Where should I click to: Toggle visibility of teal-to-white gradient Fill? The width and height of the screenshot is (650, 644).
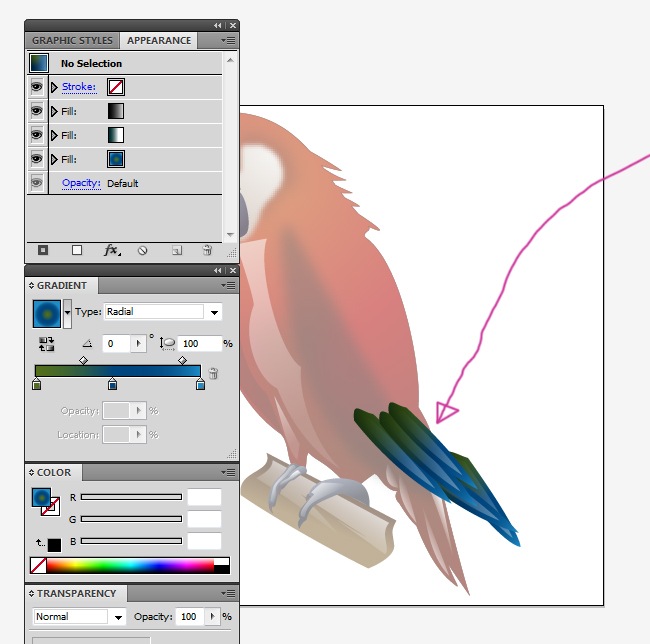[37, 135]
